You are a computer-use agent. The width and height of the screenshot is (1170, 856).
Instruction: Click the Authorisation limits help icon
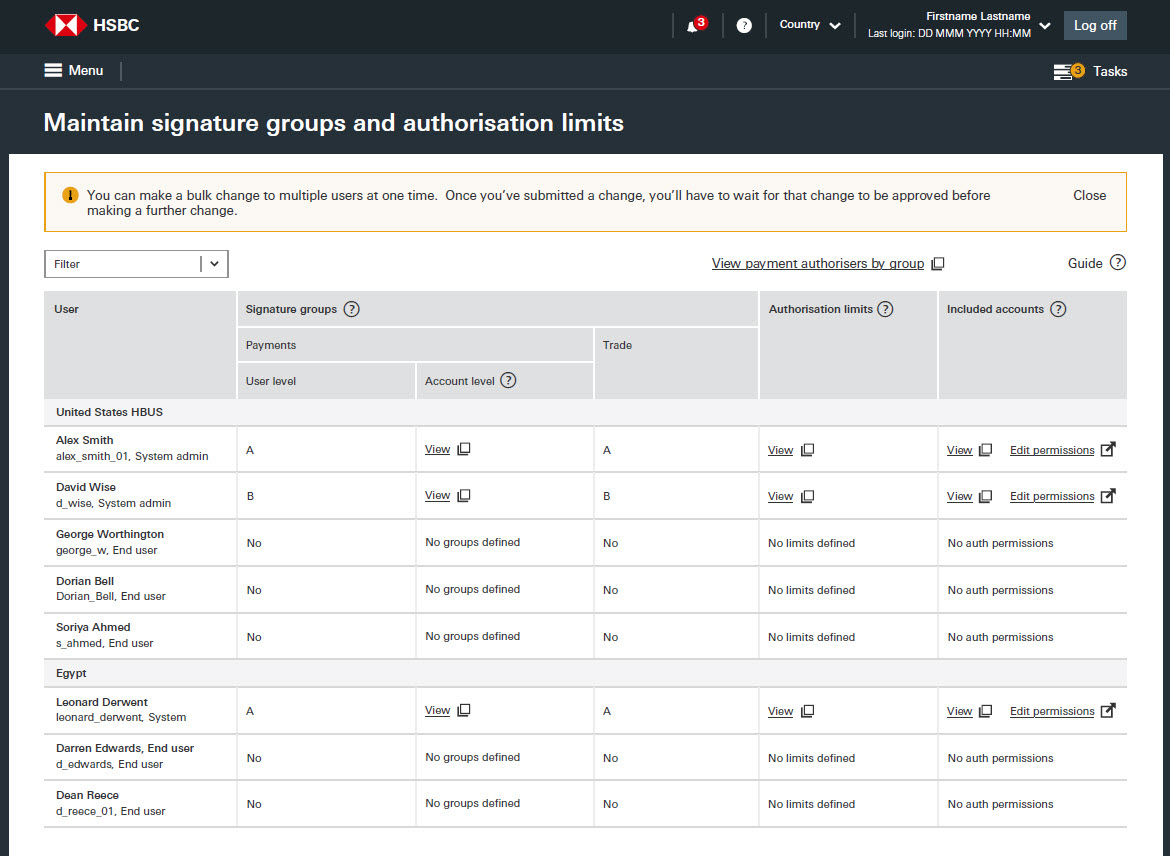pyautogui.click(x=885, y=309)
